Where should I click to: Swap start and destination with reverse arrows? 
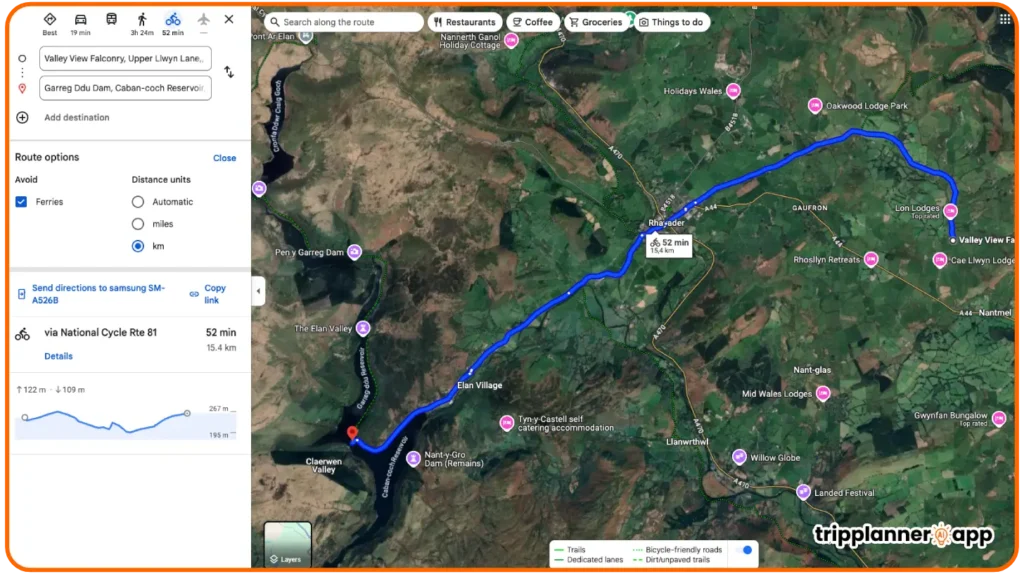point(229,72)
